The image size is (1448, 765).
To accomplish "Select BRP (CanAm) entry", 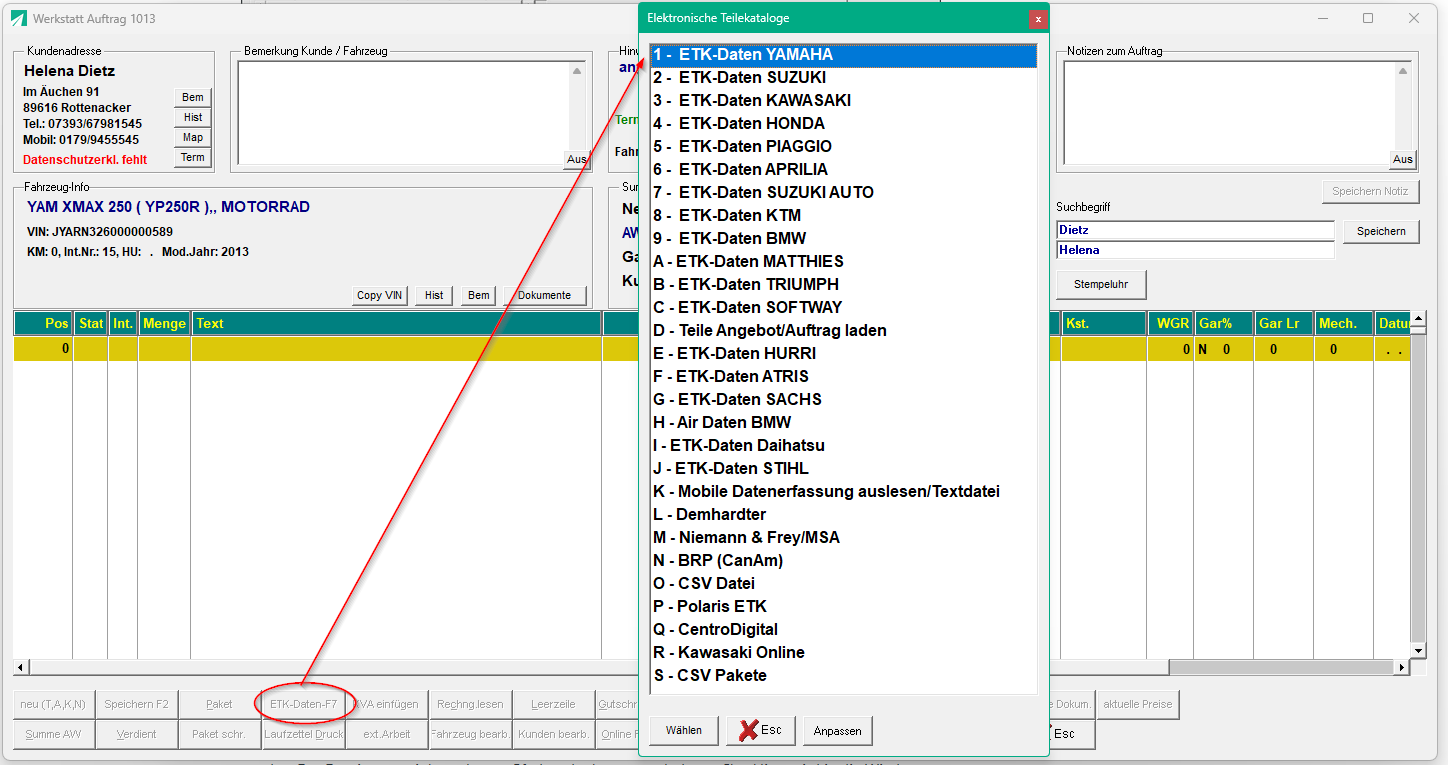I will pos(843,561).
